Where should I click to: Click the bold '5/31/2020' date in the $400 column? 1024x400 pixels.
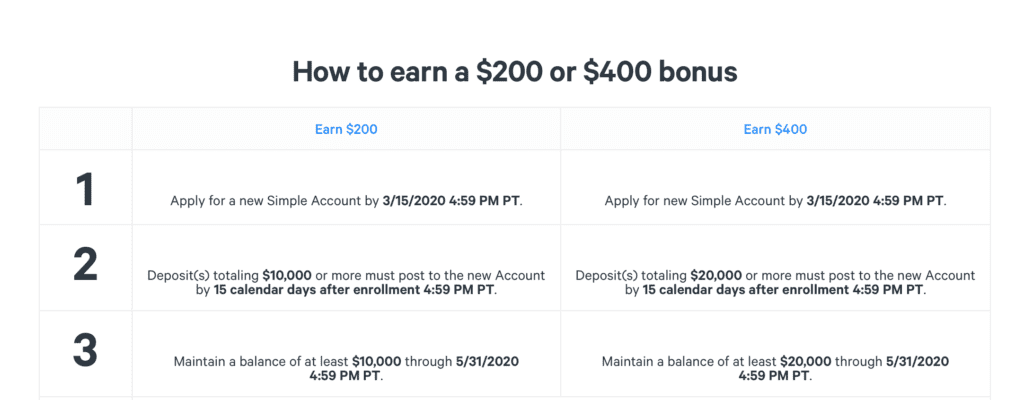click(x=918, y=361)
